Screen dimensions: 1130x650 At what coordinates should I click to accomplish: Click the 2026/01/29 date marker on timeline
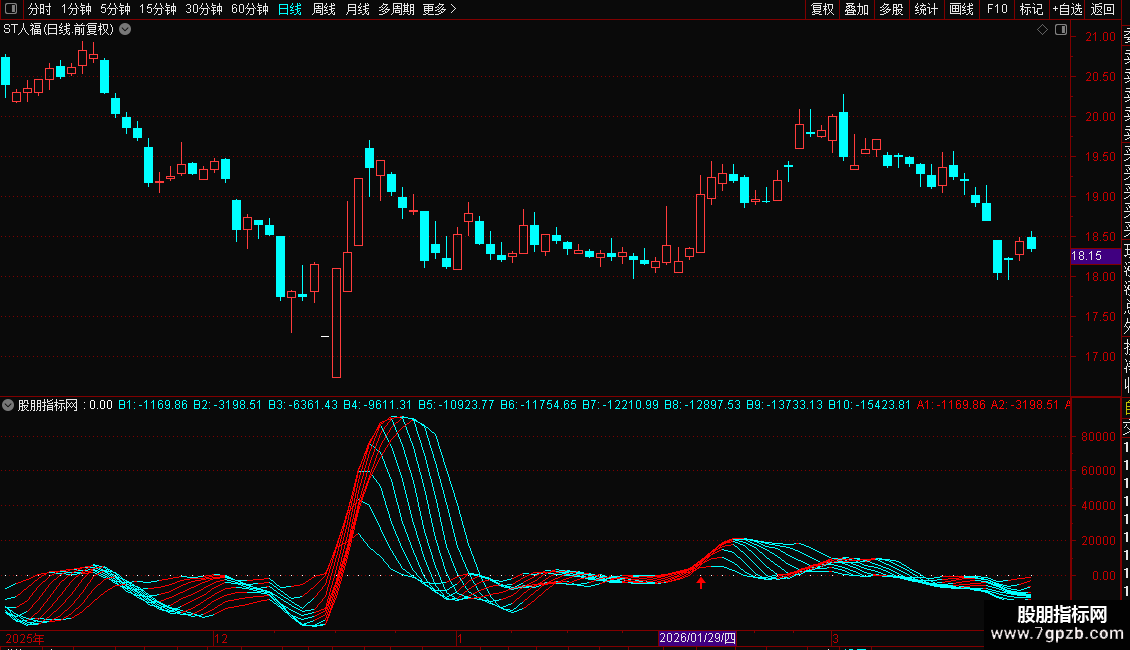697,638
